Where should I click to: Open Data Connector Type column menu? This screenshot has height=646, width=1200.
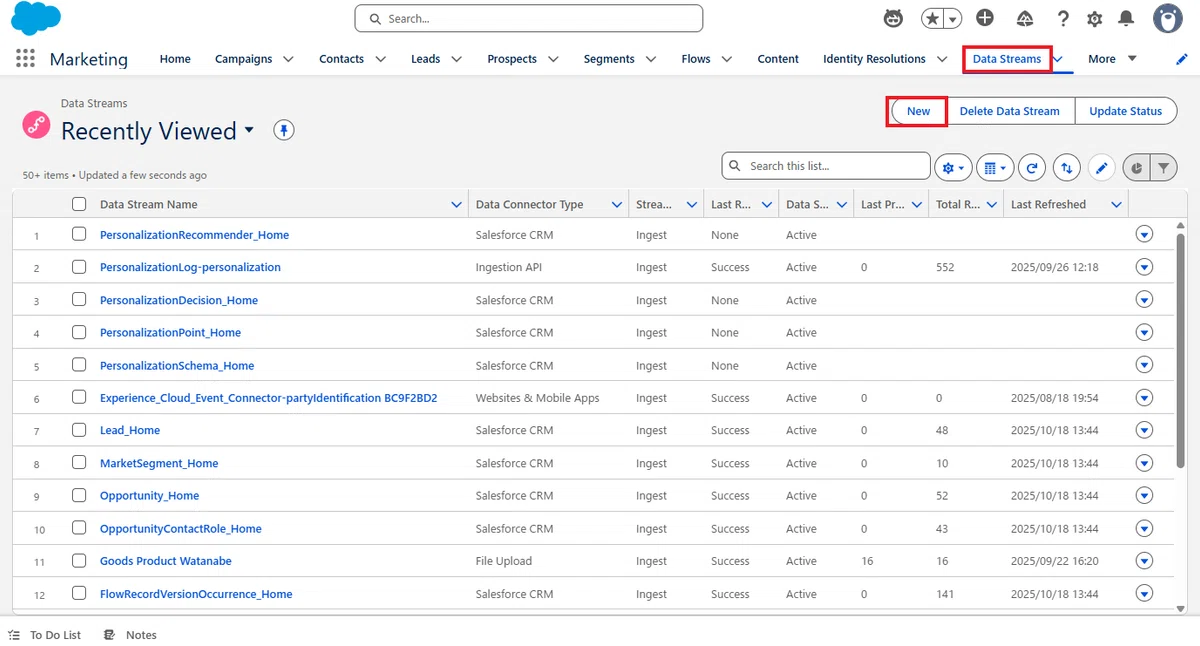[x=617, y=204]
